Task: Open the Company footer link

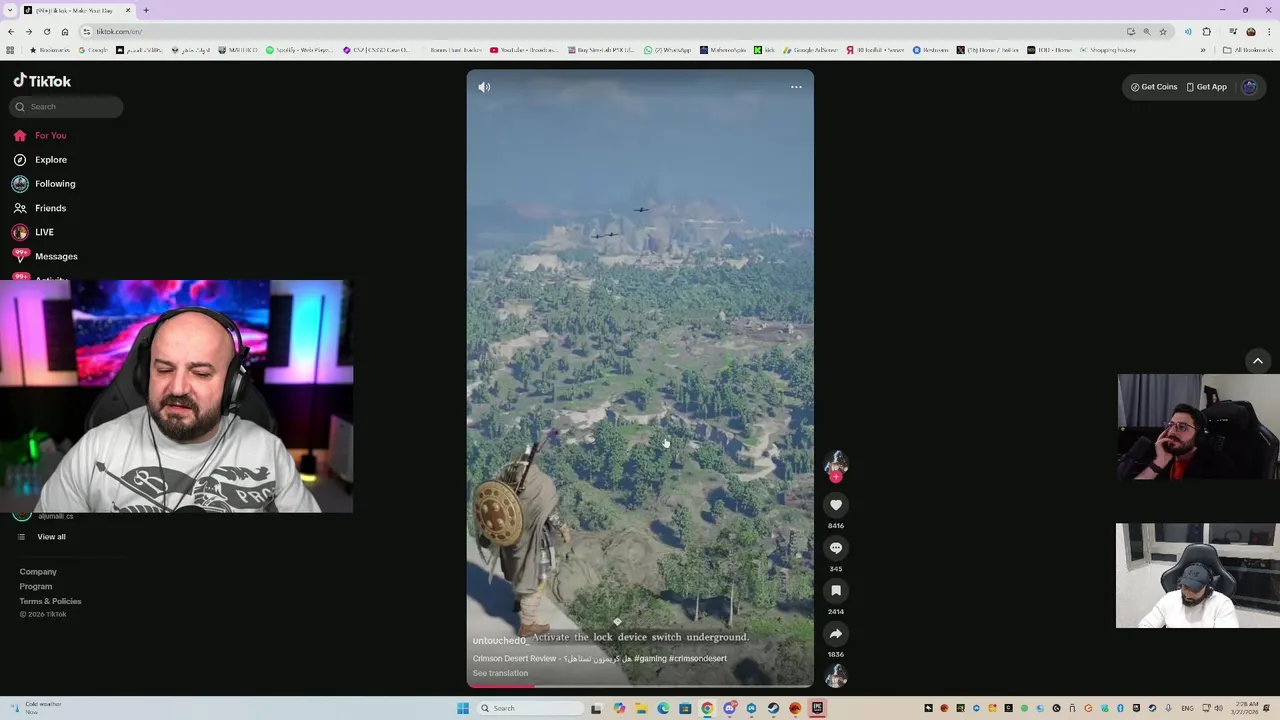Action: pos(38,572)
